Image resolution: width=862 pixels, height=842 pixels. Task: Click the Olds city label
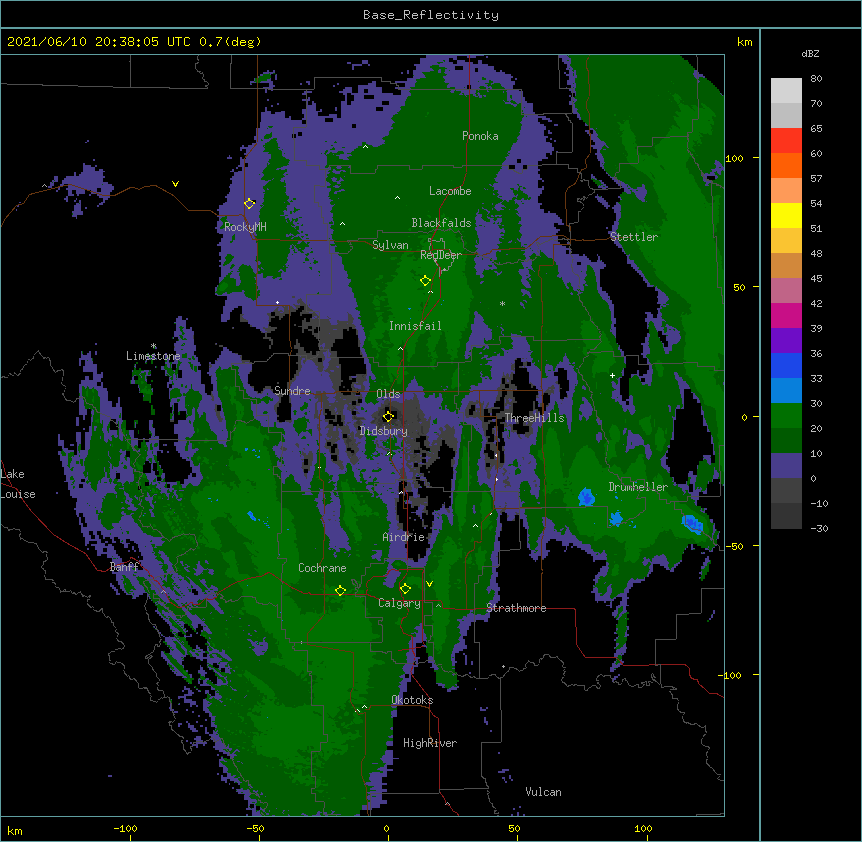tap(388, 394)
